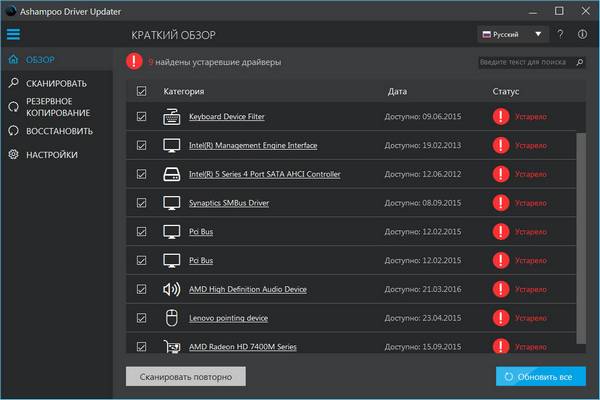Click outdated status icon for Synaptics SMBus Driver
Viewport: 600px width, 400px height.
tap(500, 203)
